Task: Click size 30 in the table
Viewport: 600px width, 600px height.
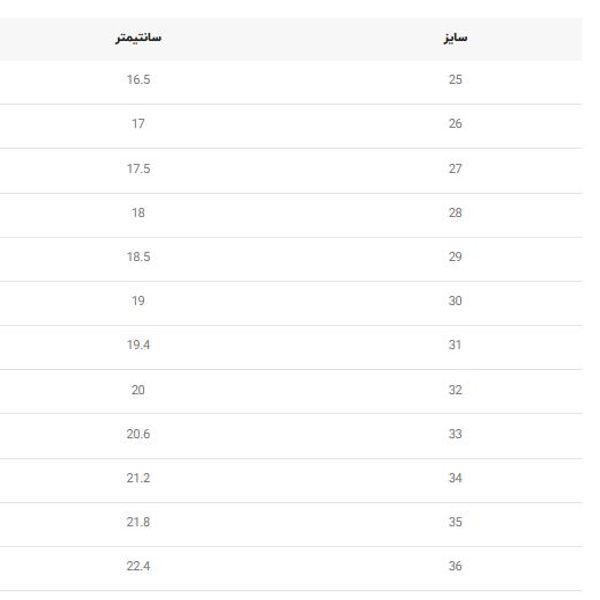Action: click(x=455, y=301)
